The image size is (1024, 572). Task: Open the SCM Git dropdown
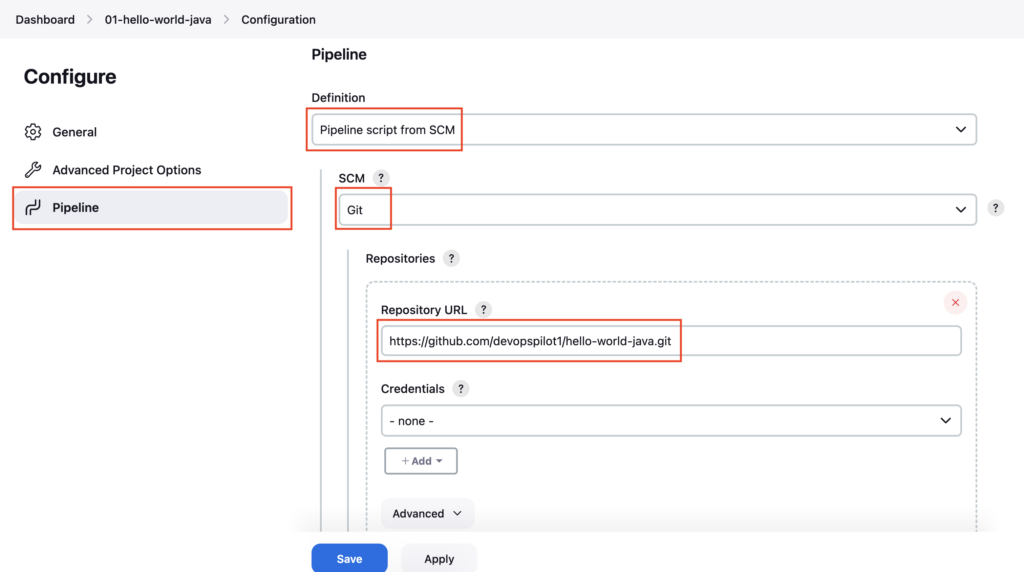tap(658, 210)
